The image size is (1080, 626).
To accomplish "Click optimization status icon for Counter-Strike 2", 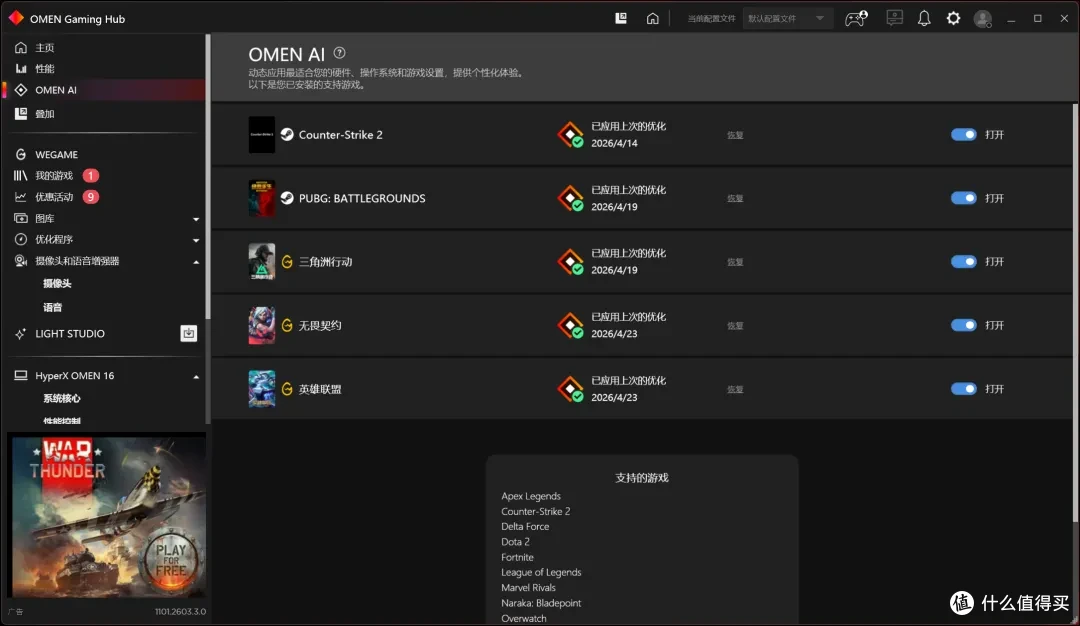I will [571, 134].
